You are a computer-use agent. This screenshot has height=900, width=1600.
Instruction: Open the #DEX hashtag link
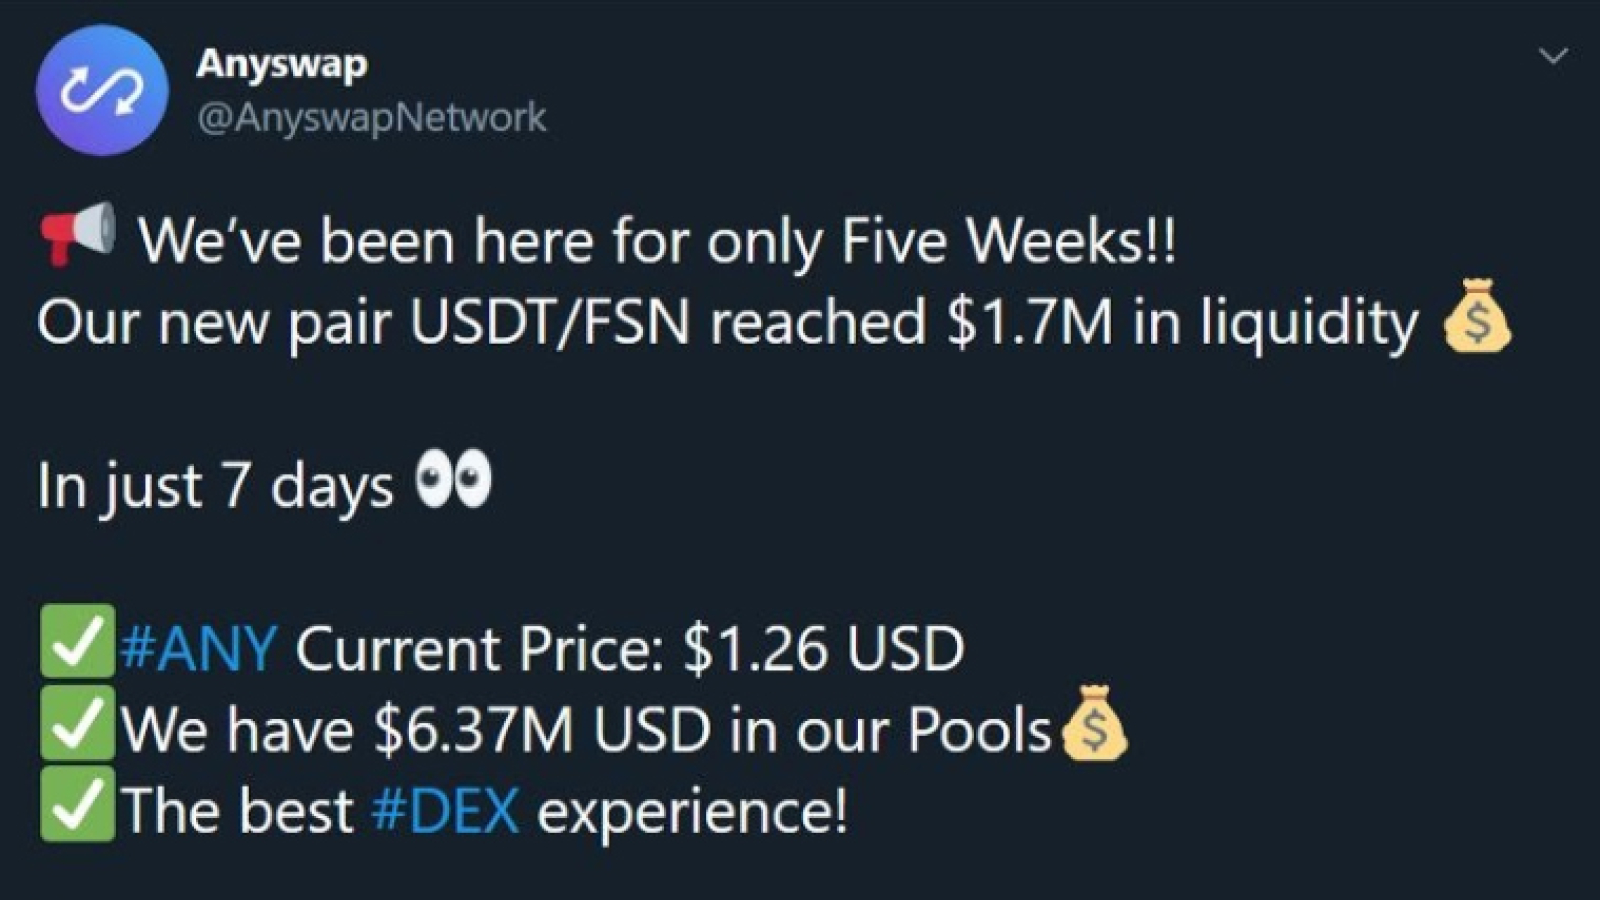(x=445, y=810)
